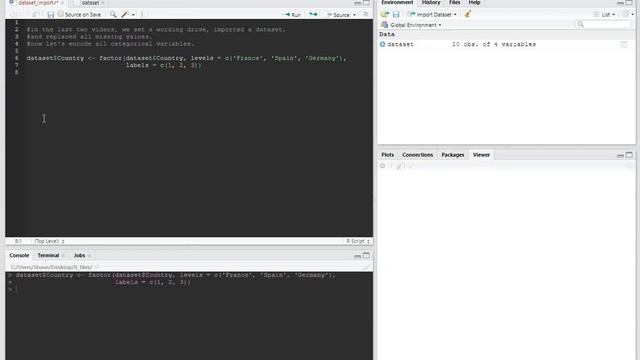The height and width of the screenshot is (360, 640).
Task: Minimize the console pane
Action: [358, 256]
